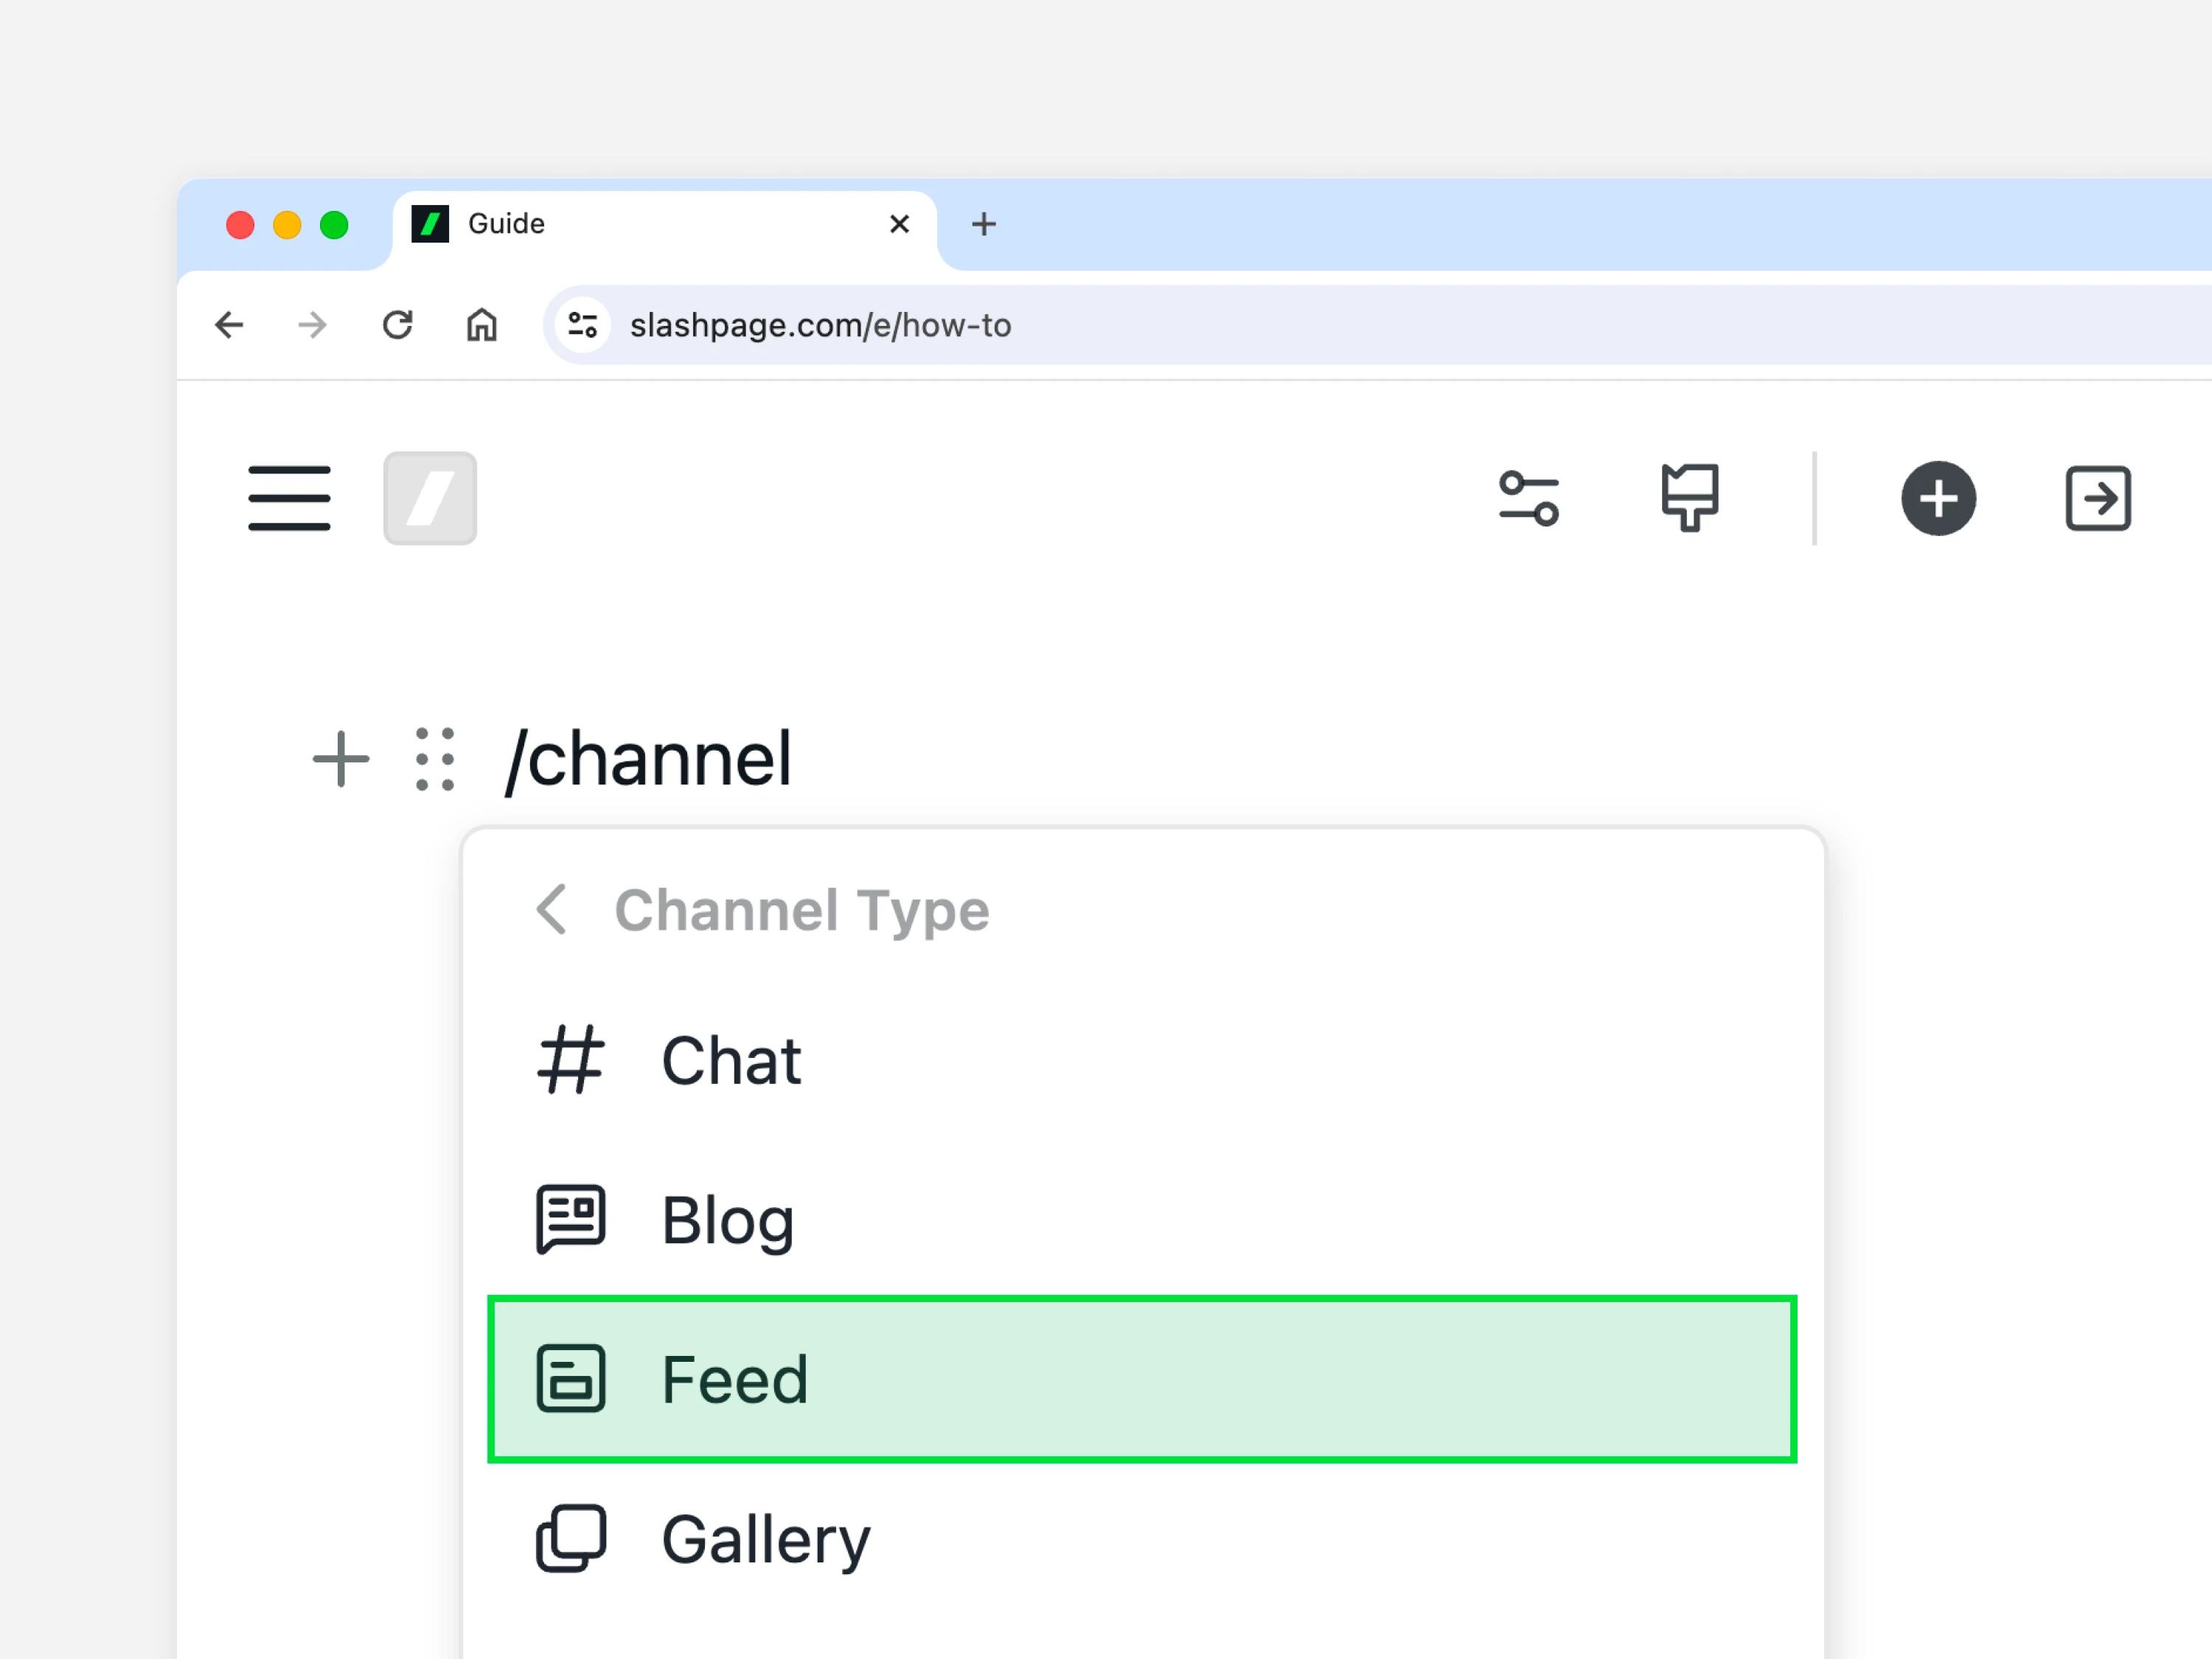Click the yellow minimize window button

coord(287,225)
